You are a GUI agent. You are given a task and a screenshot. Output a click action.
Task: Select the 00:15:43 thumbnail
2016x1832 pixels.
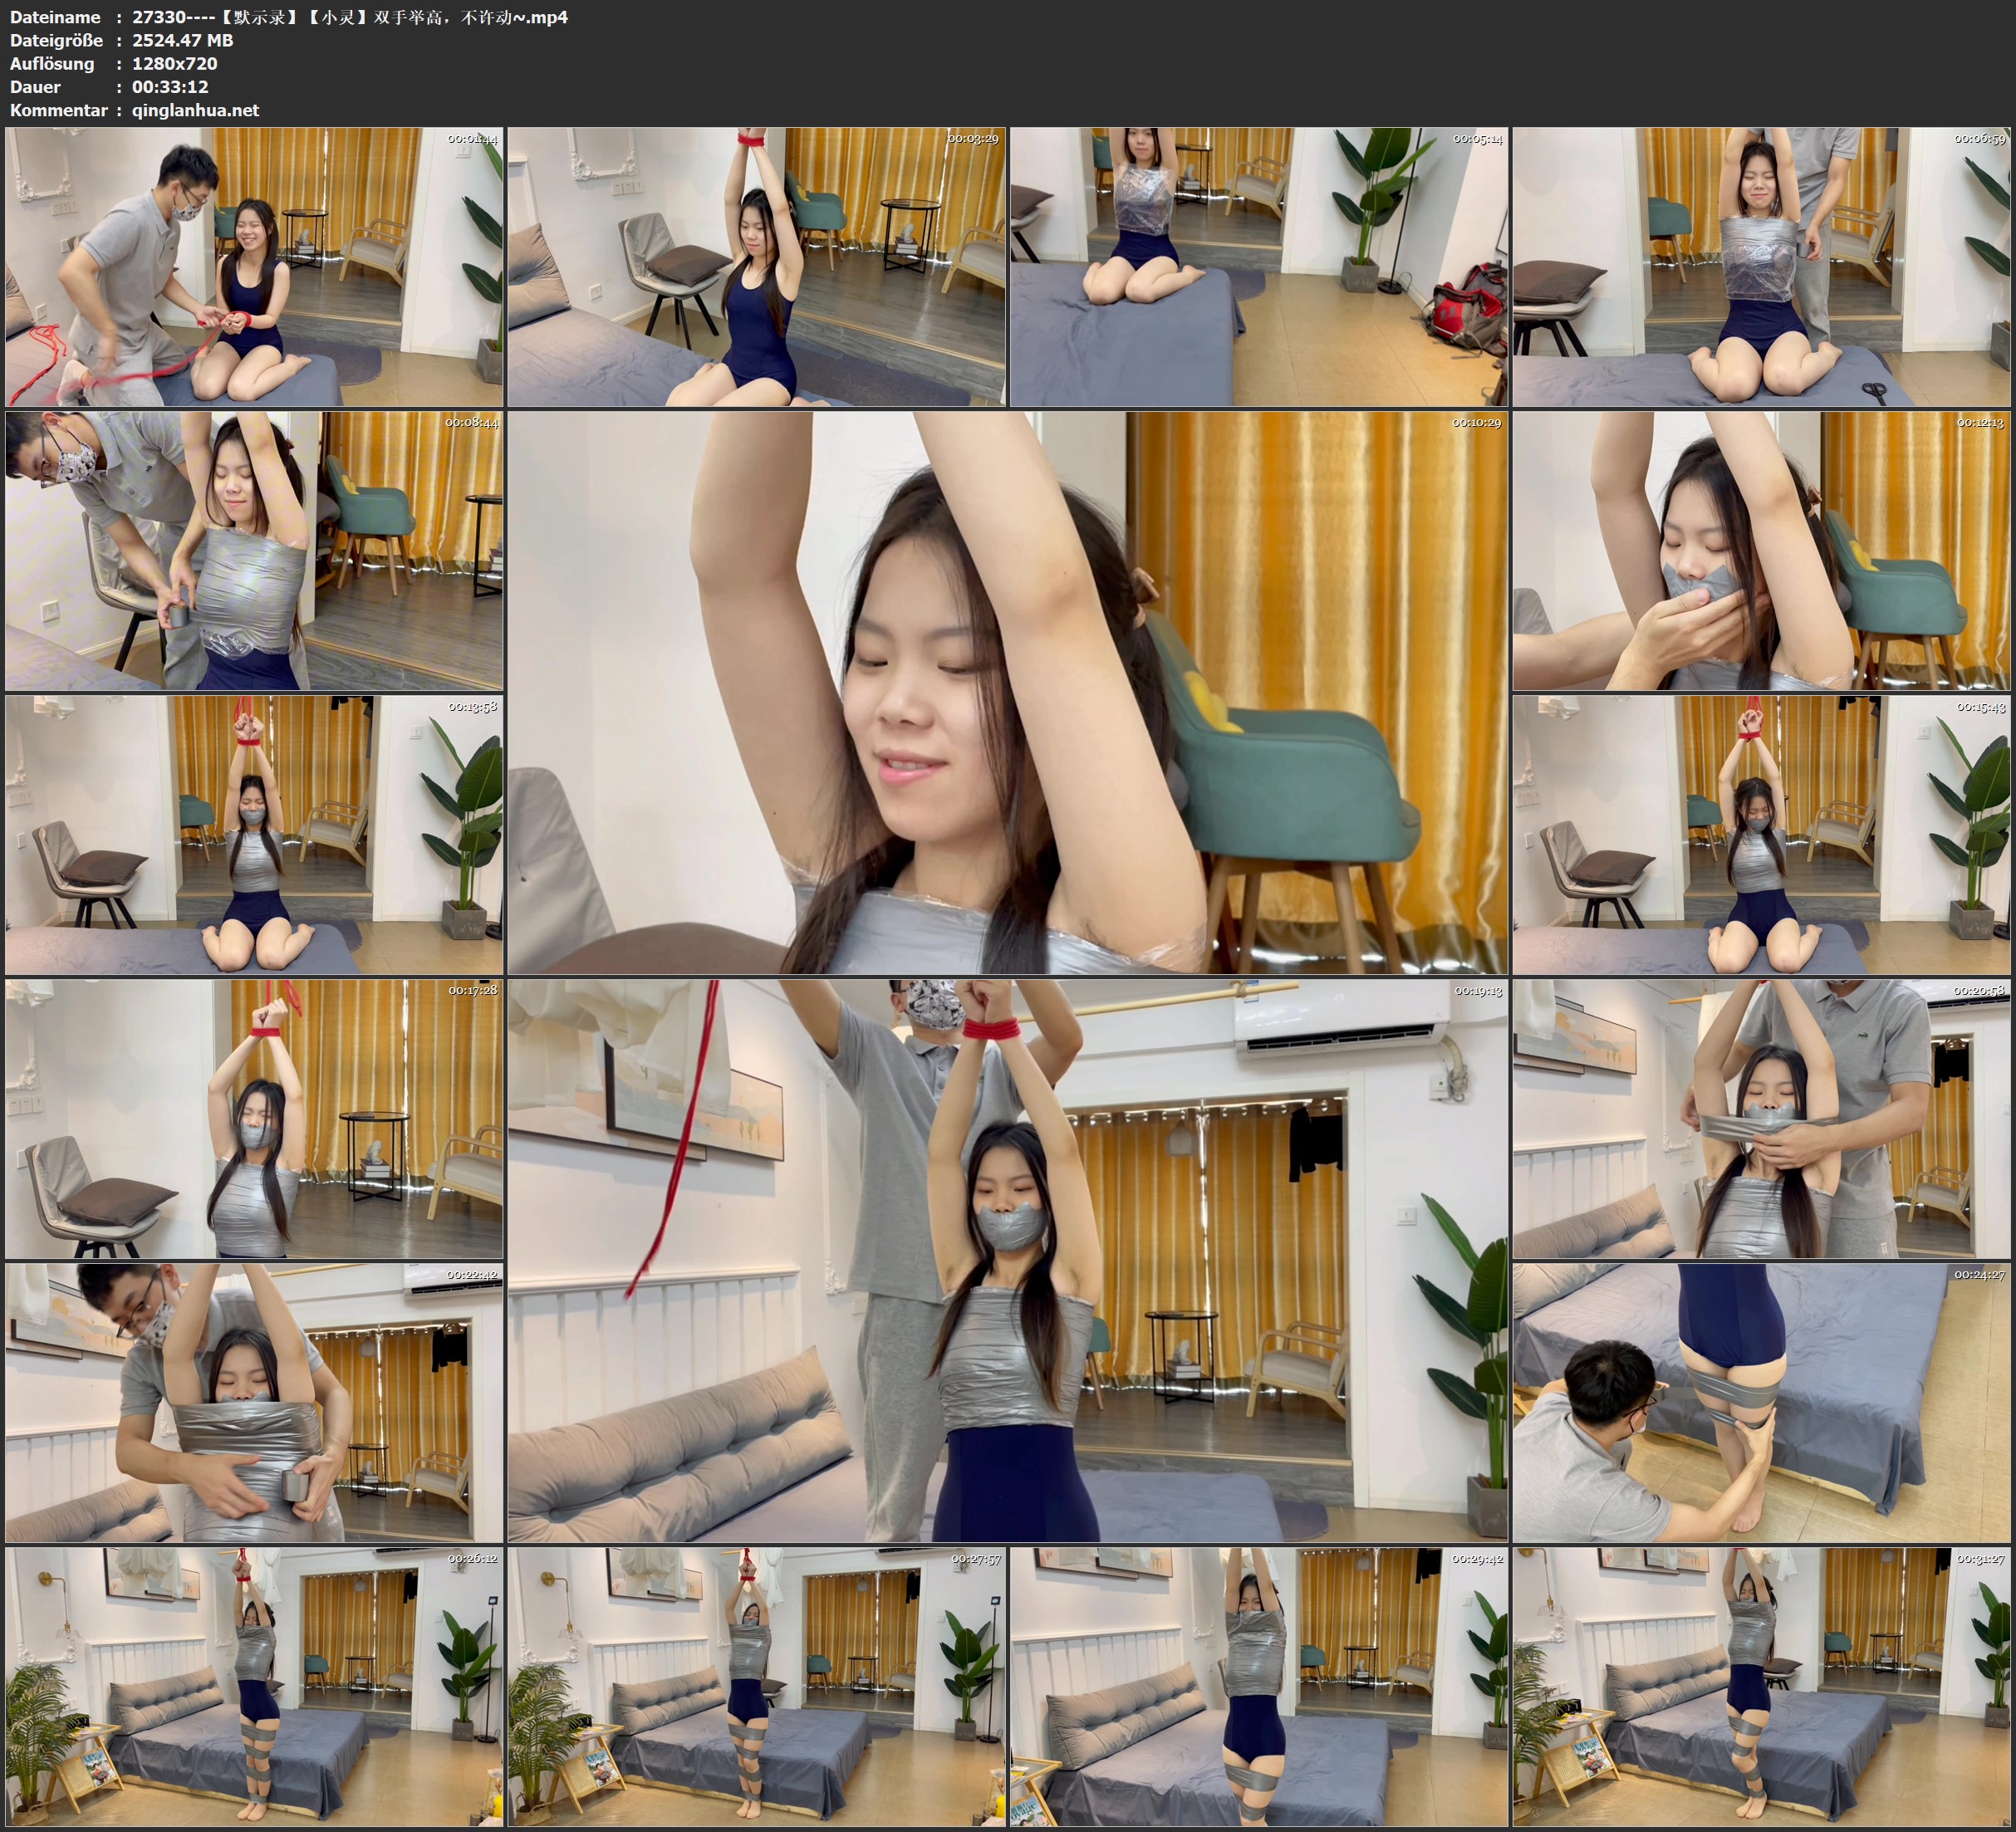1760,834
